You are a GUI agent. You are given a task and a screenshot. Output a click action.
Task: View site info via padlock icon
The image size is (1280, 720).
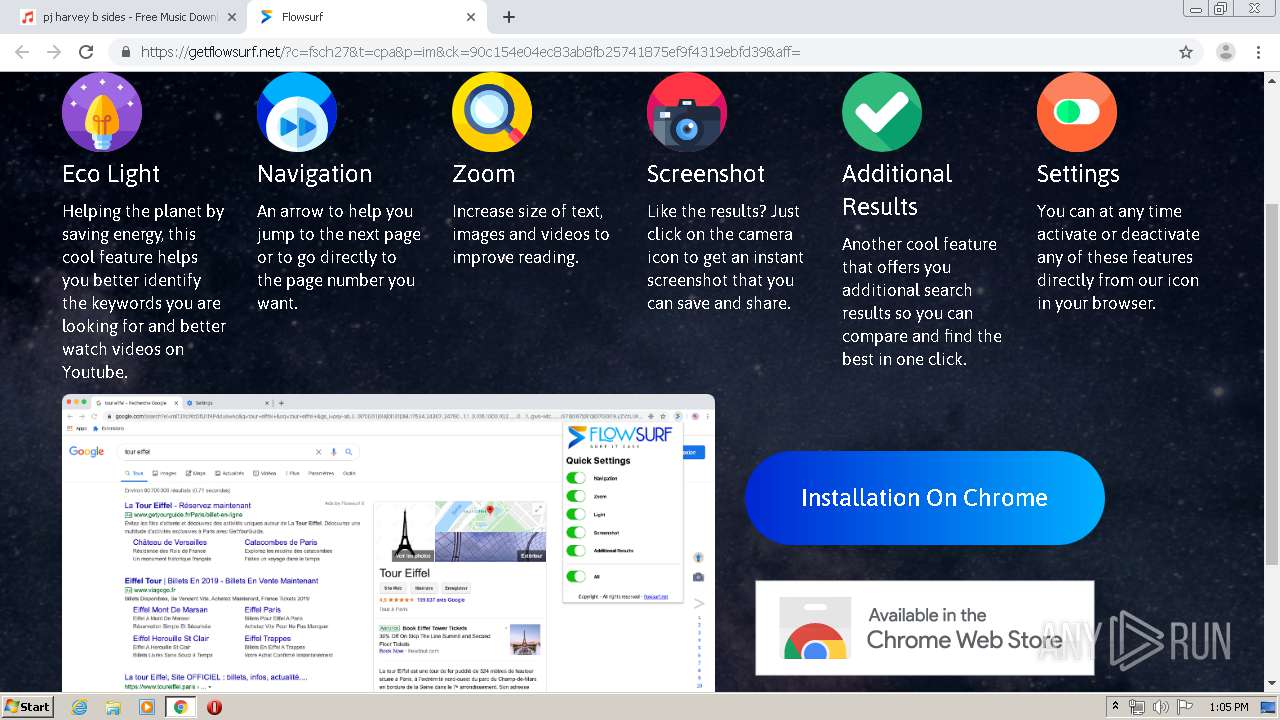pyautogui.click(x=126, y=52)
